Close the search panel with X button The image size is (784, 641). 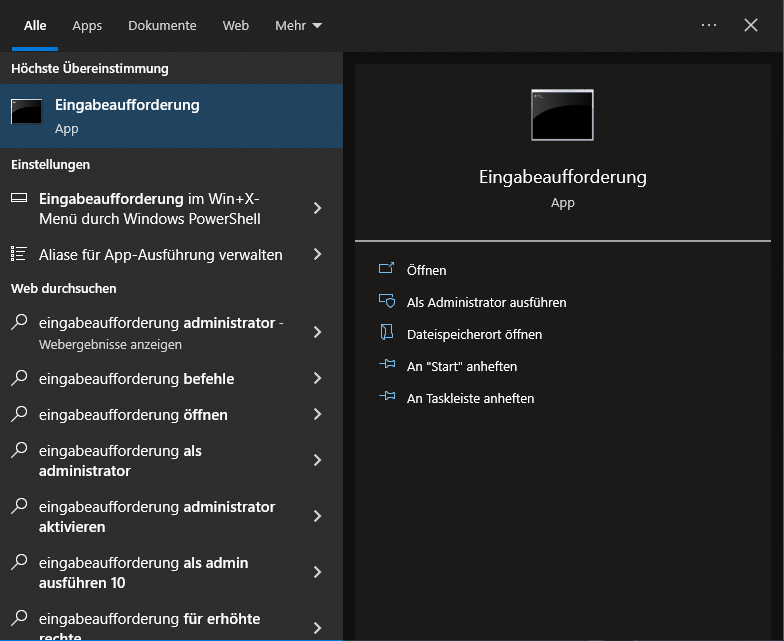[x=751, y=25]
